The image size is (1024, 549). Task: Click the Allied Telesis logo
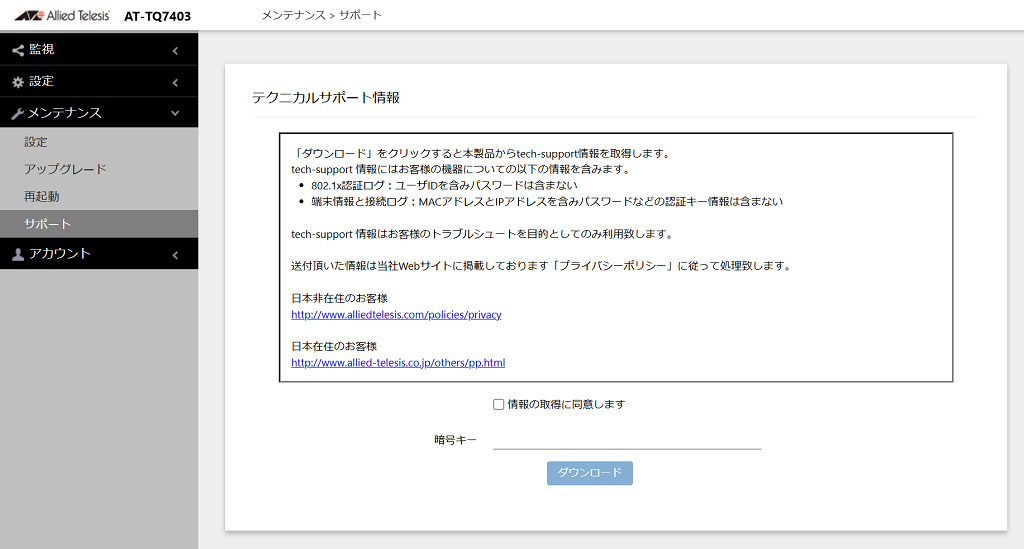coord(62,16)
